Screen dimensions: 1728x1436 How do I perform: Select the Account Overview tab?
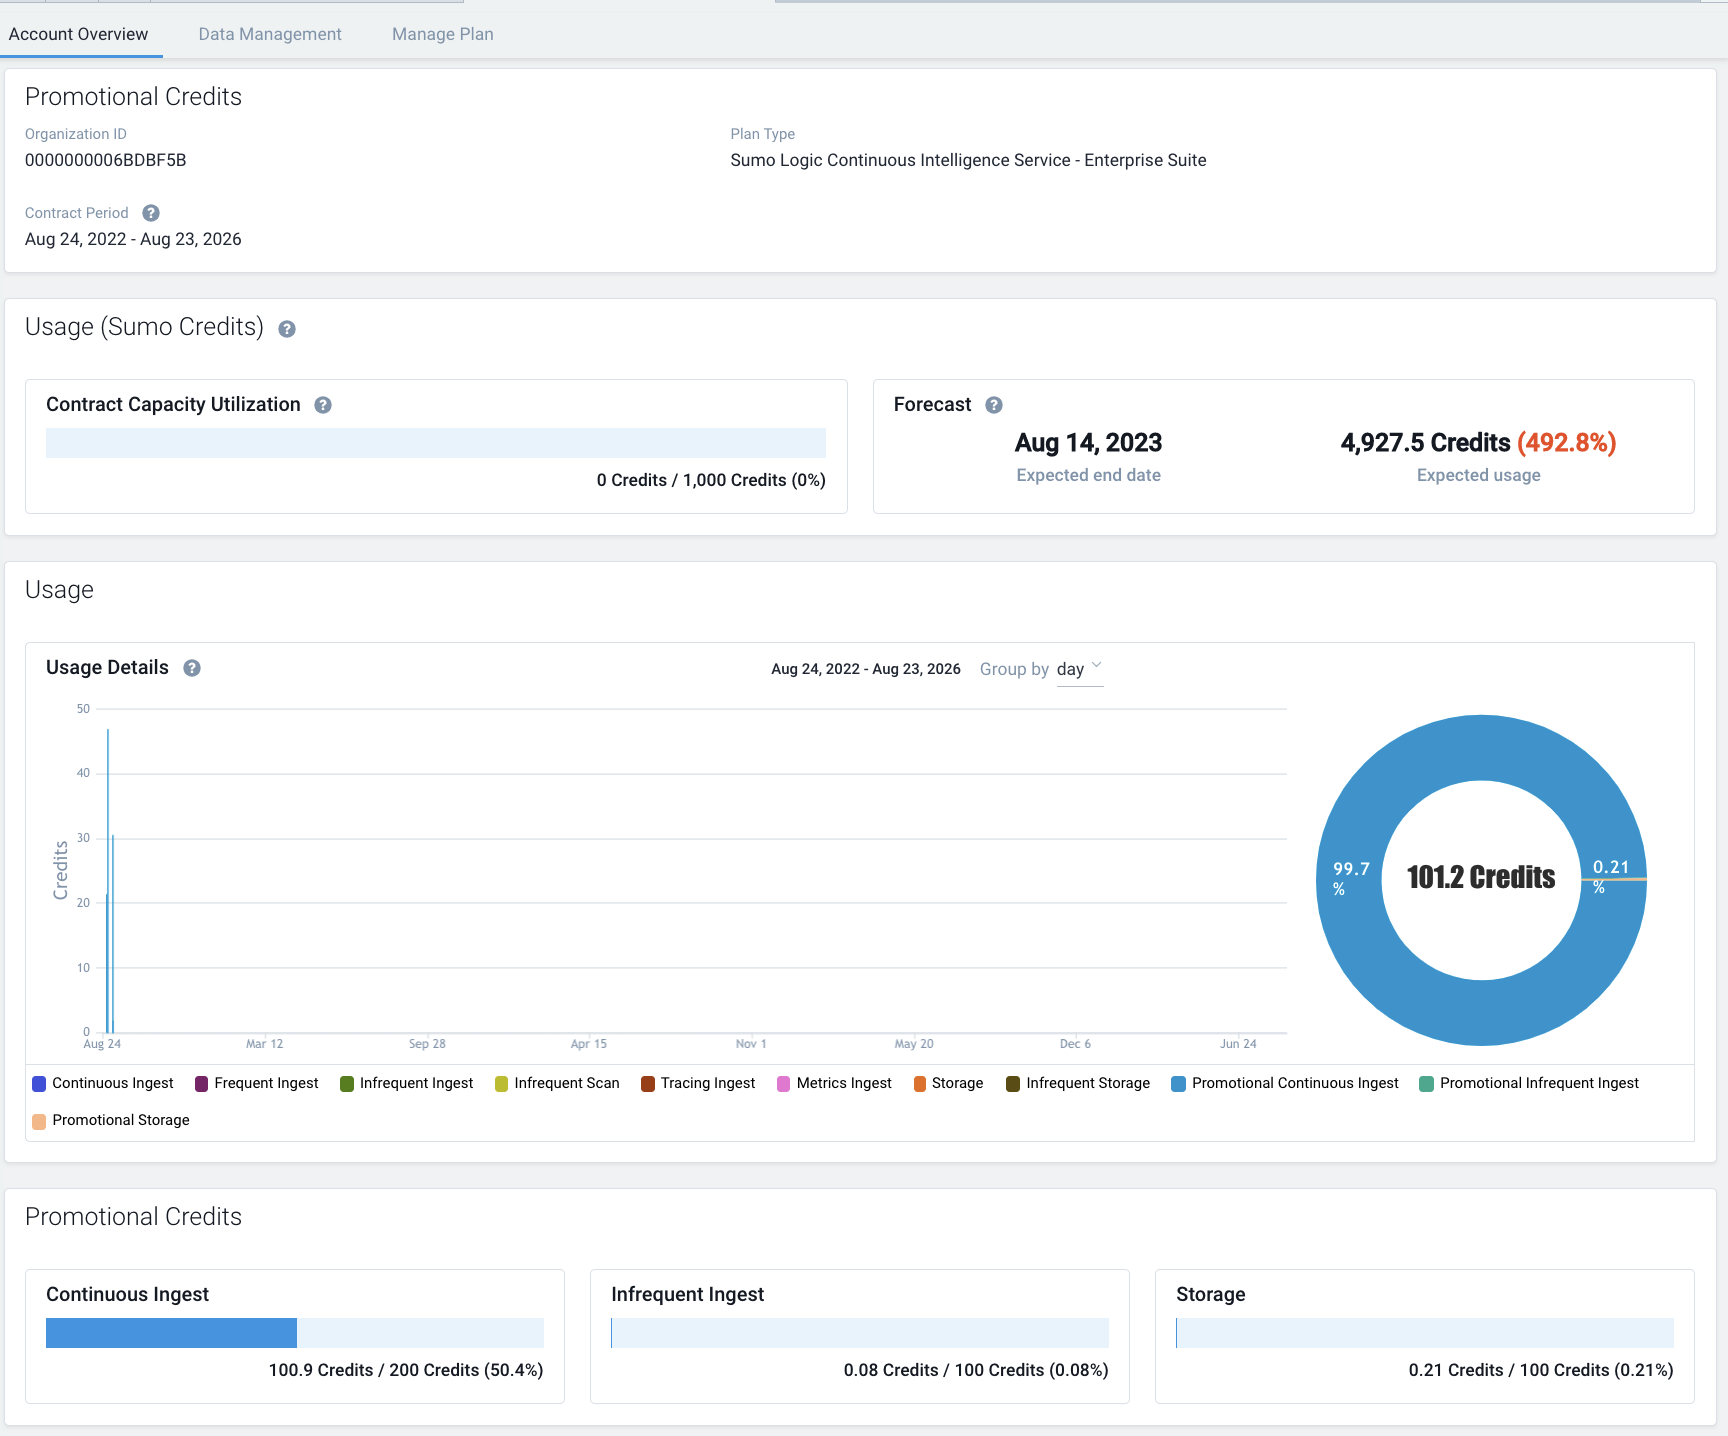pos(79,34)
